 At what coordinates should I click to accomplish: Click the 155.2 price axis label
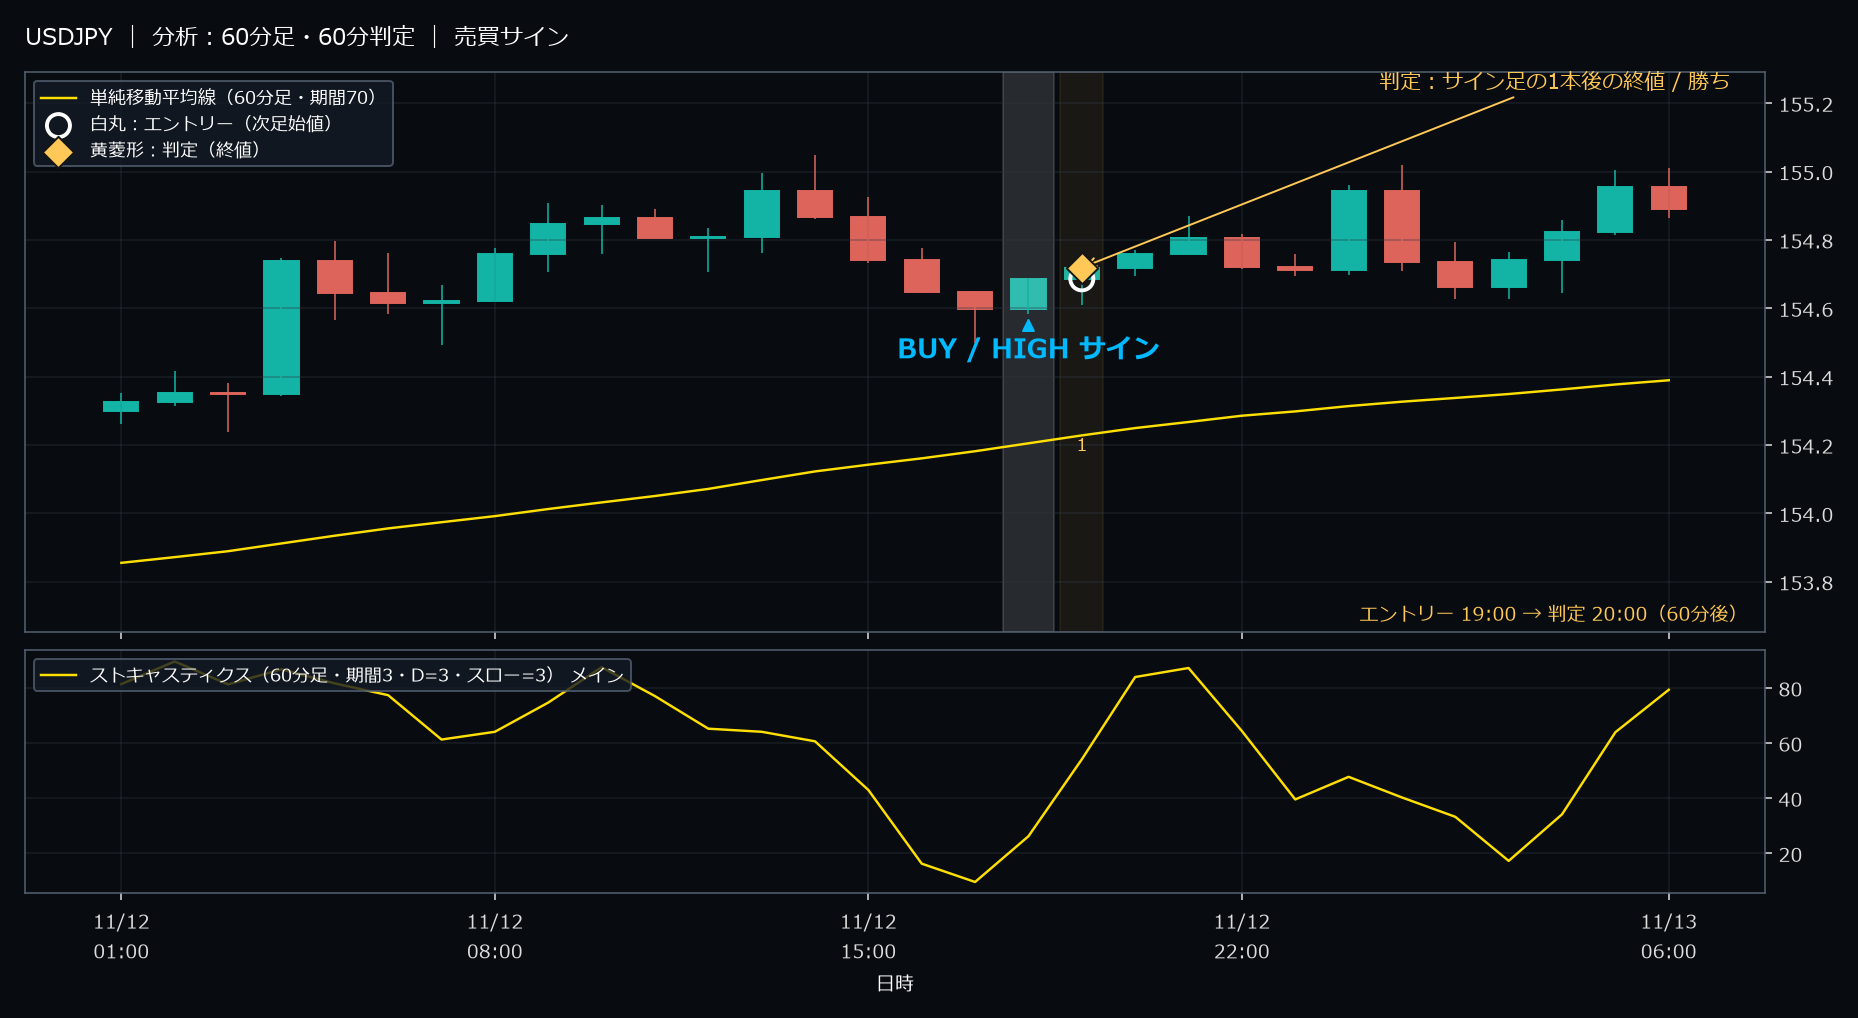(x=1806, y=105)
